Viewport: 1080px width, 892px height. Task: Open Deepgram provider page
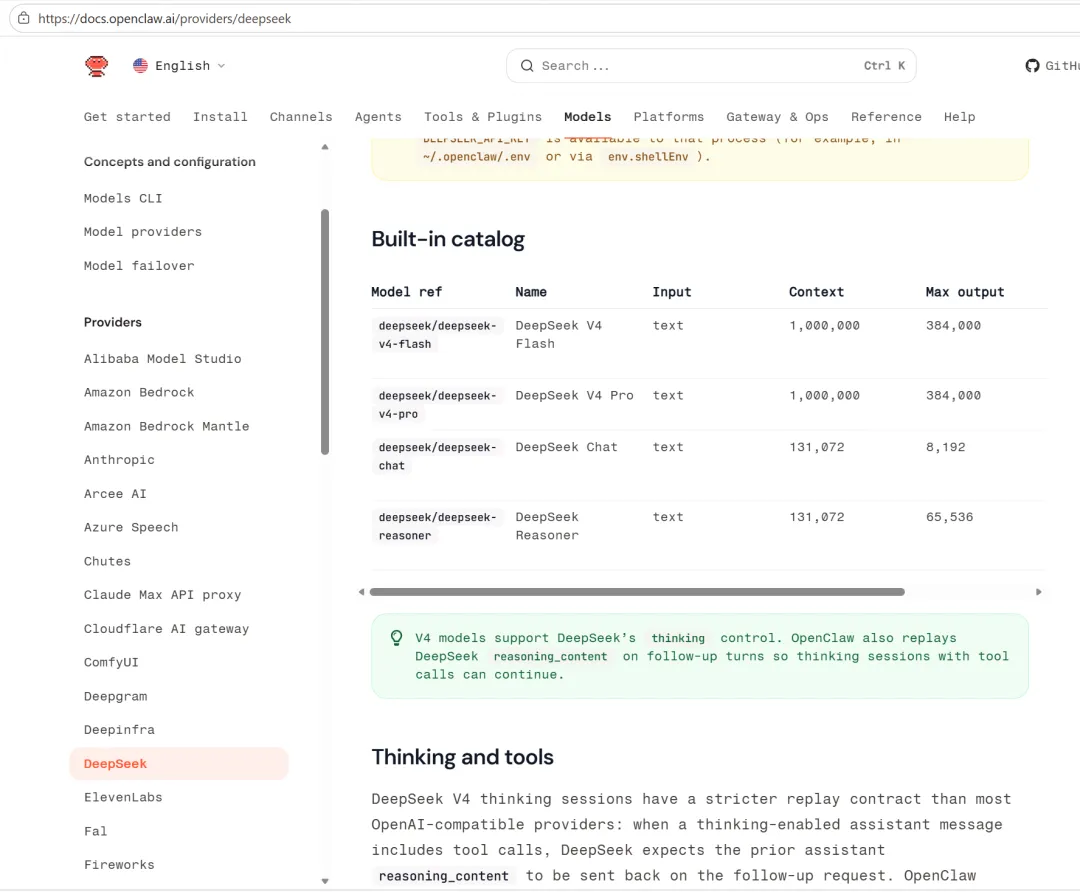116,696
